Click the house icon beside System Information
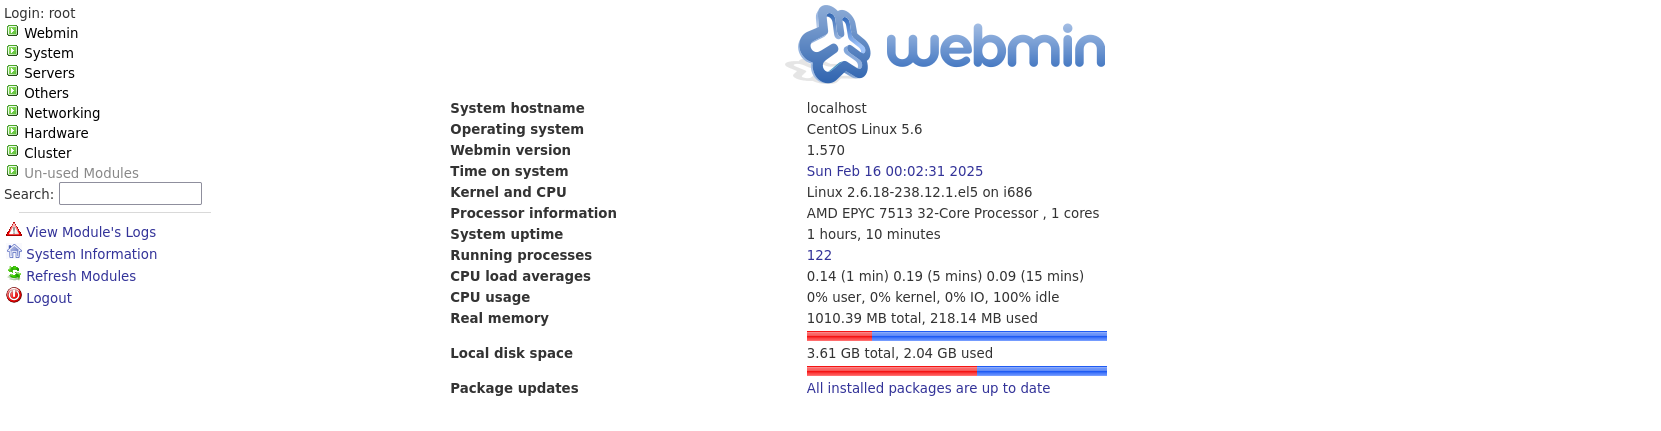1661x431 pixels. tap(14, 252)
